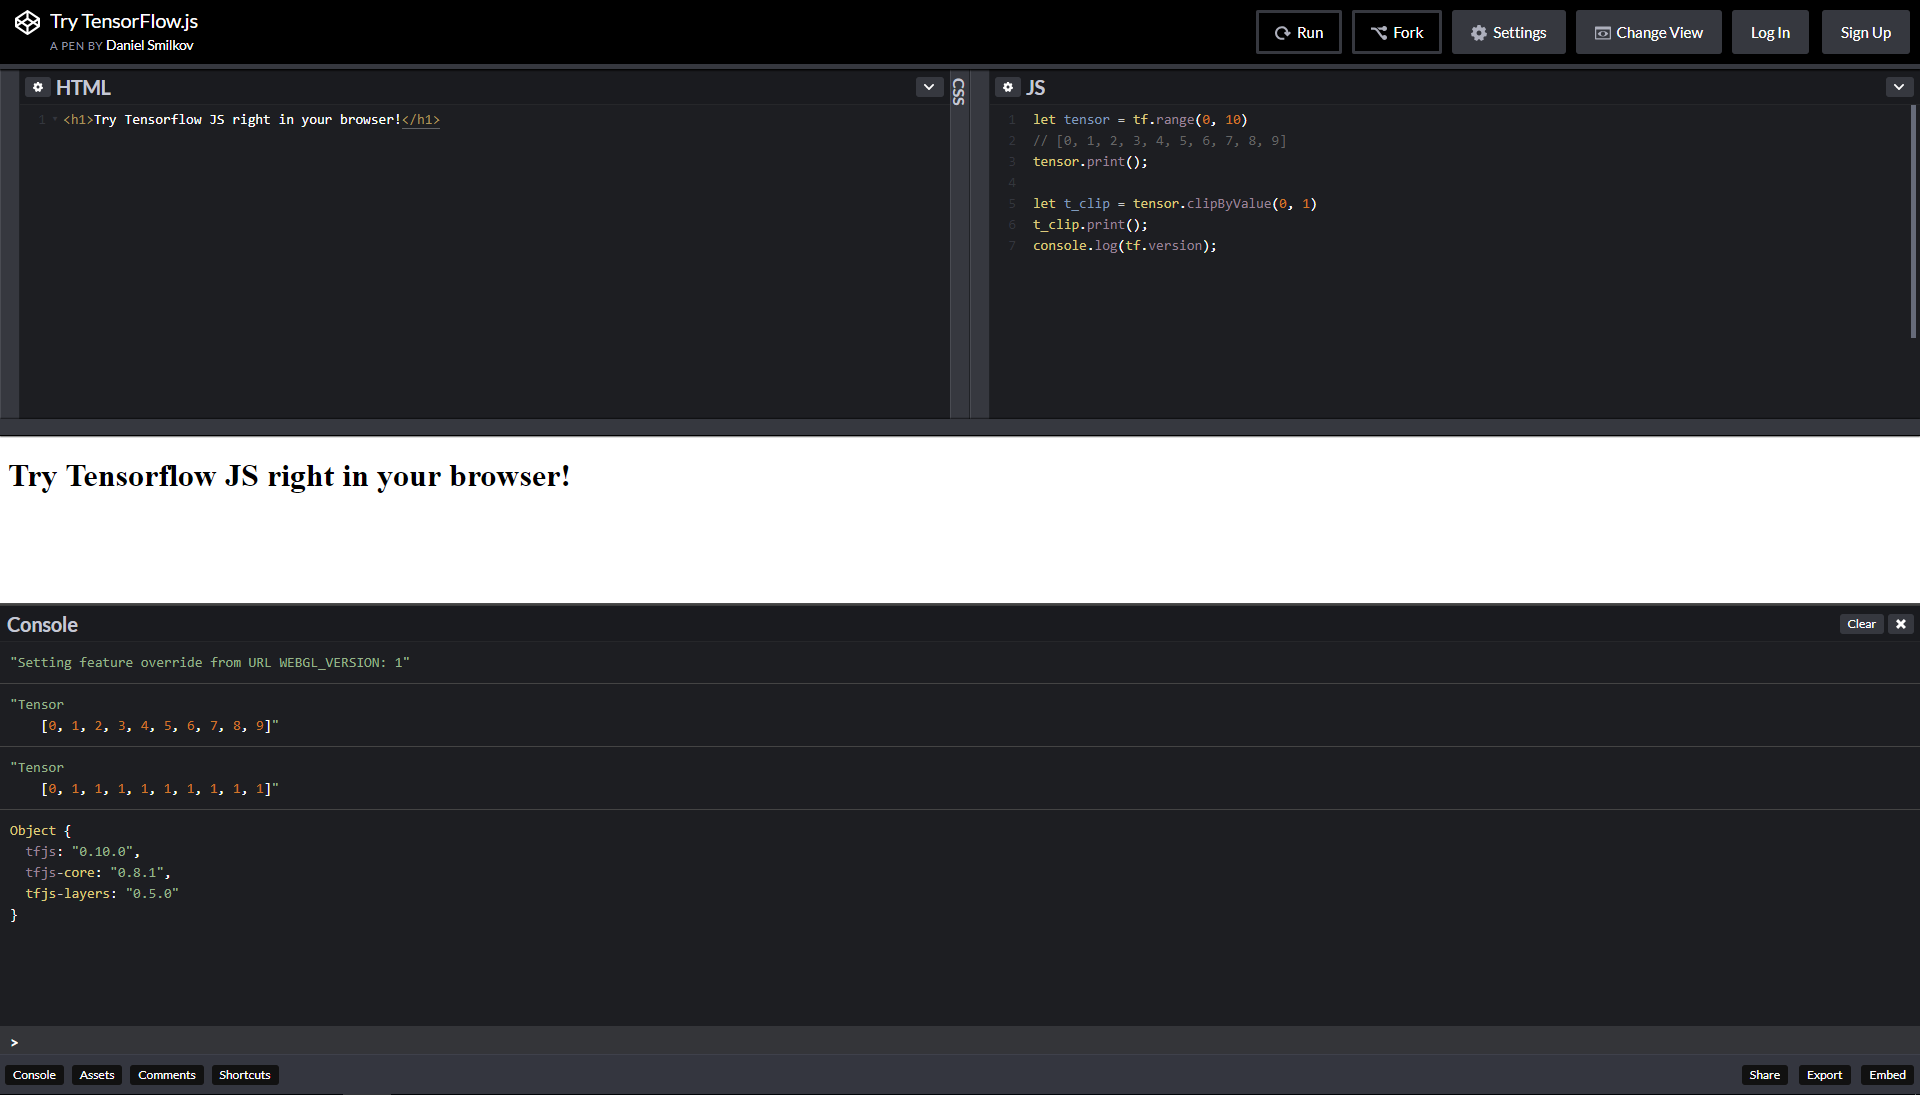
Task: Click the clipByValue code line
Action: pyautogui.click(x=1175, y=204)
